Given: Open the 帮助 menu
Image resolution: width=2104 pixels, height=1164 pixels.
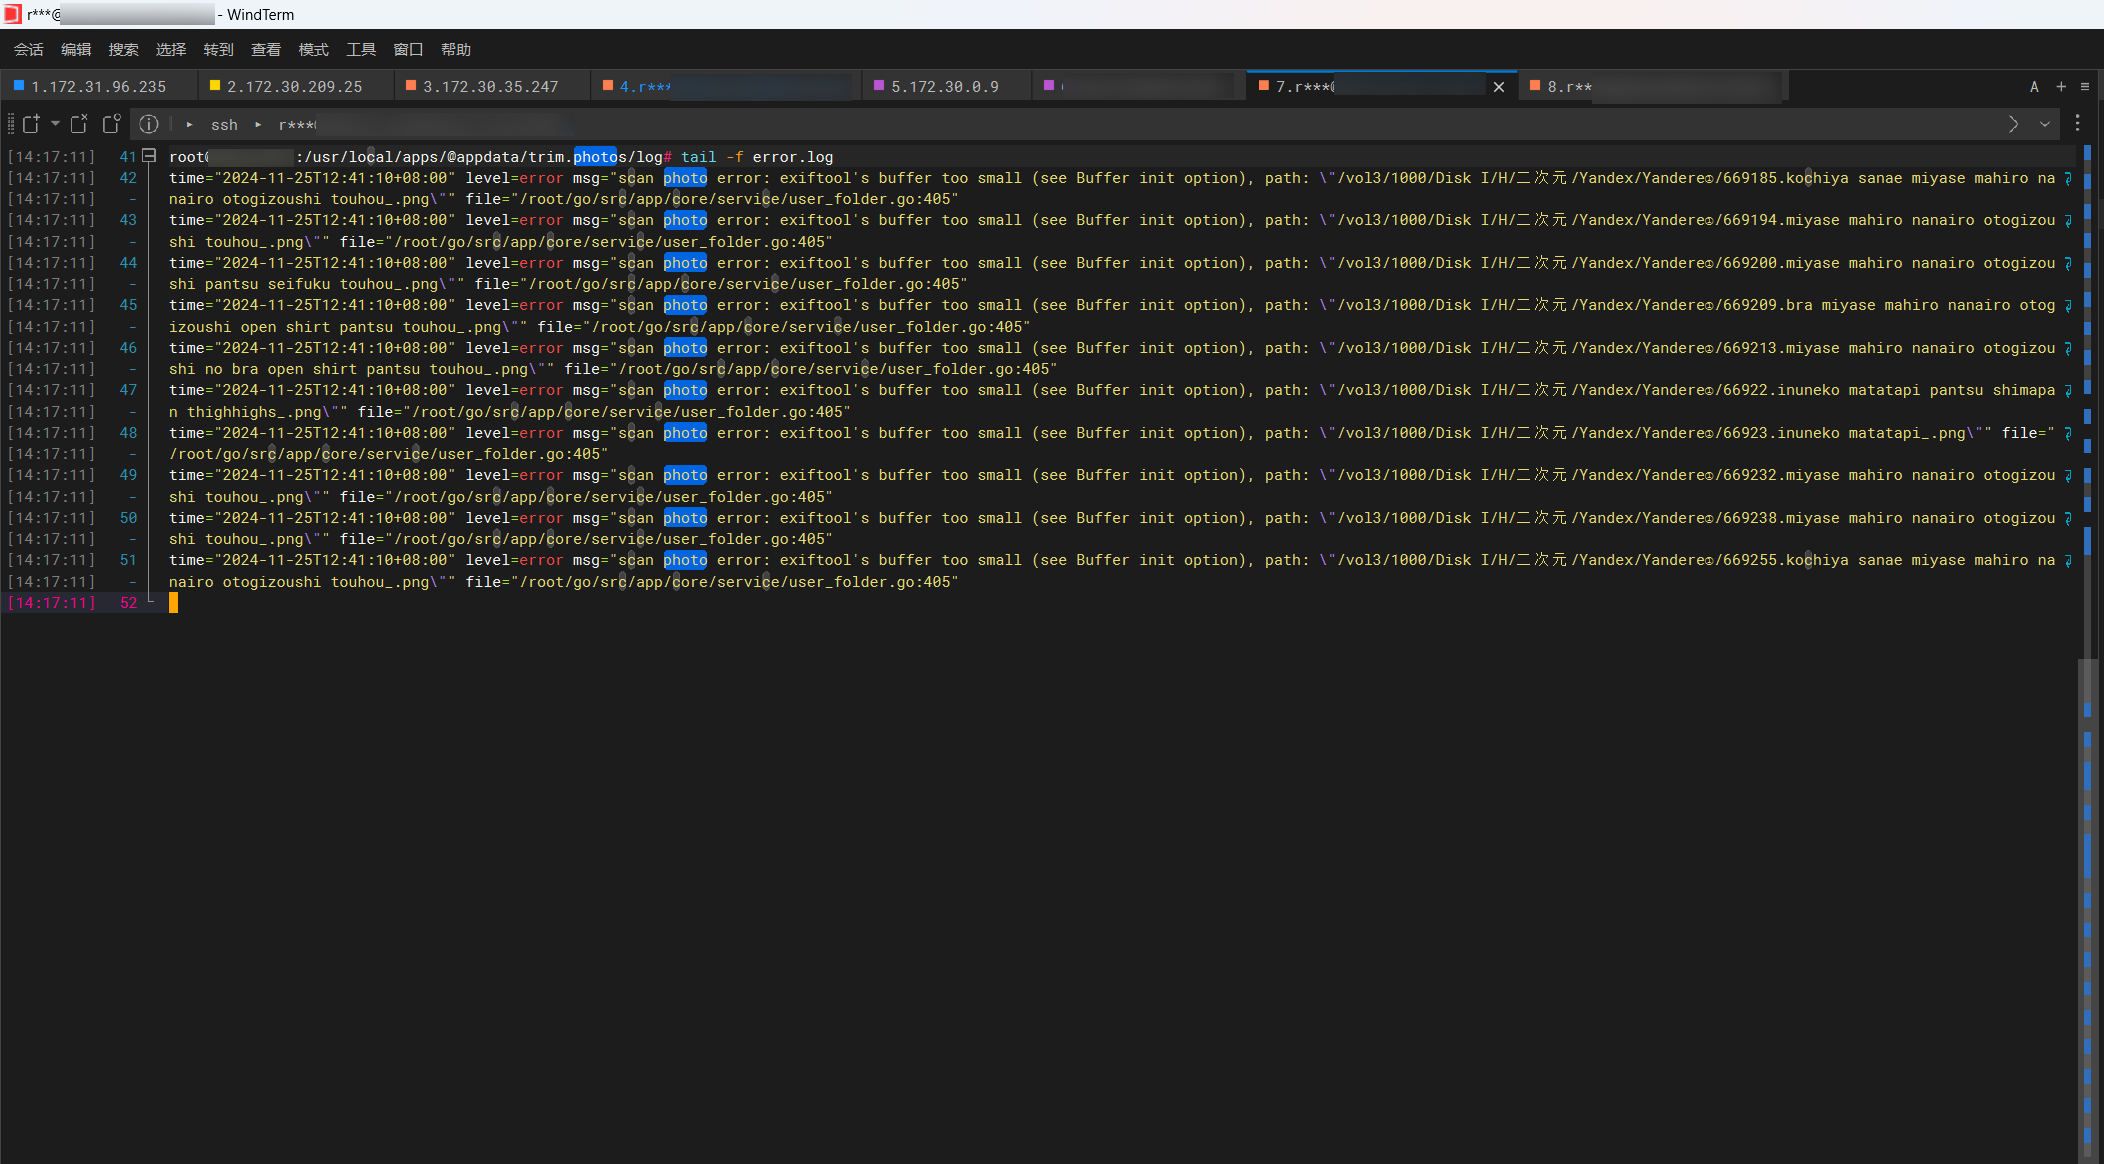Looking at the screenshot, I should point(456,50).
